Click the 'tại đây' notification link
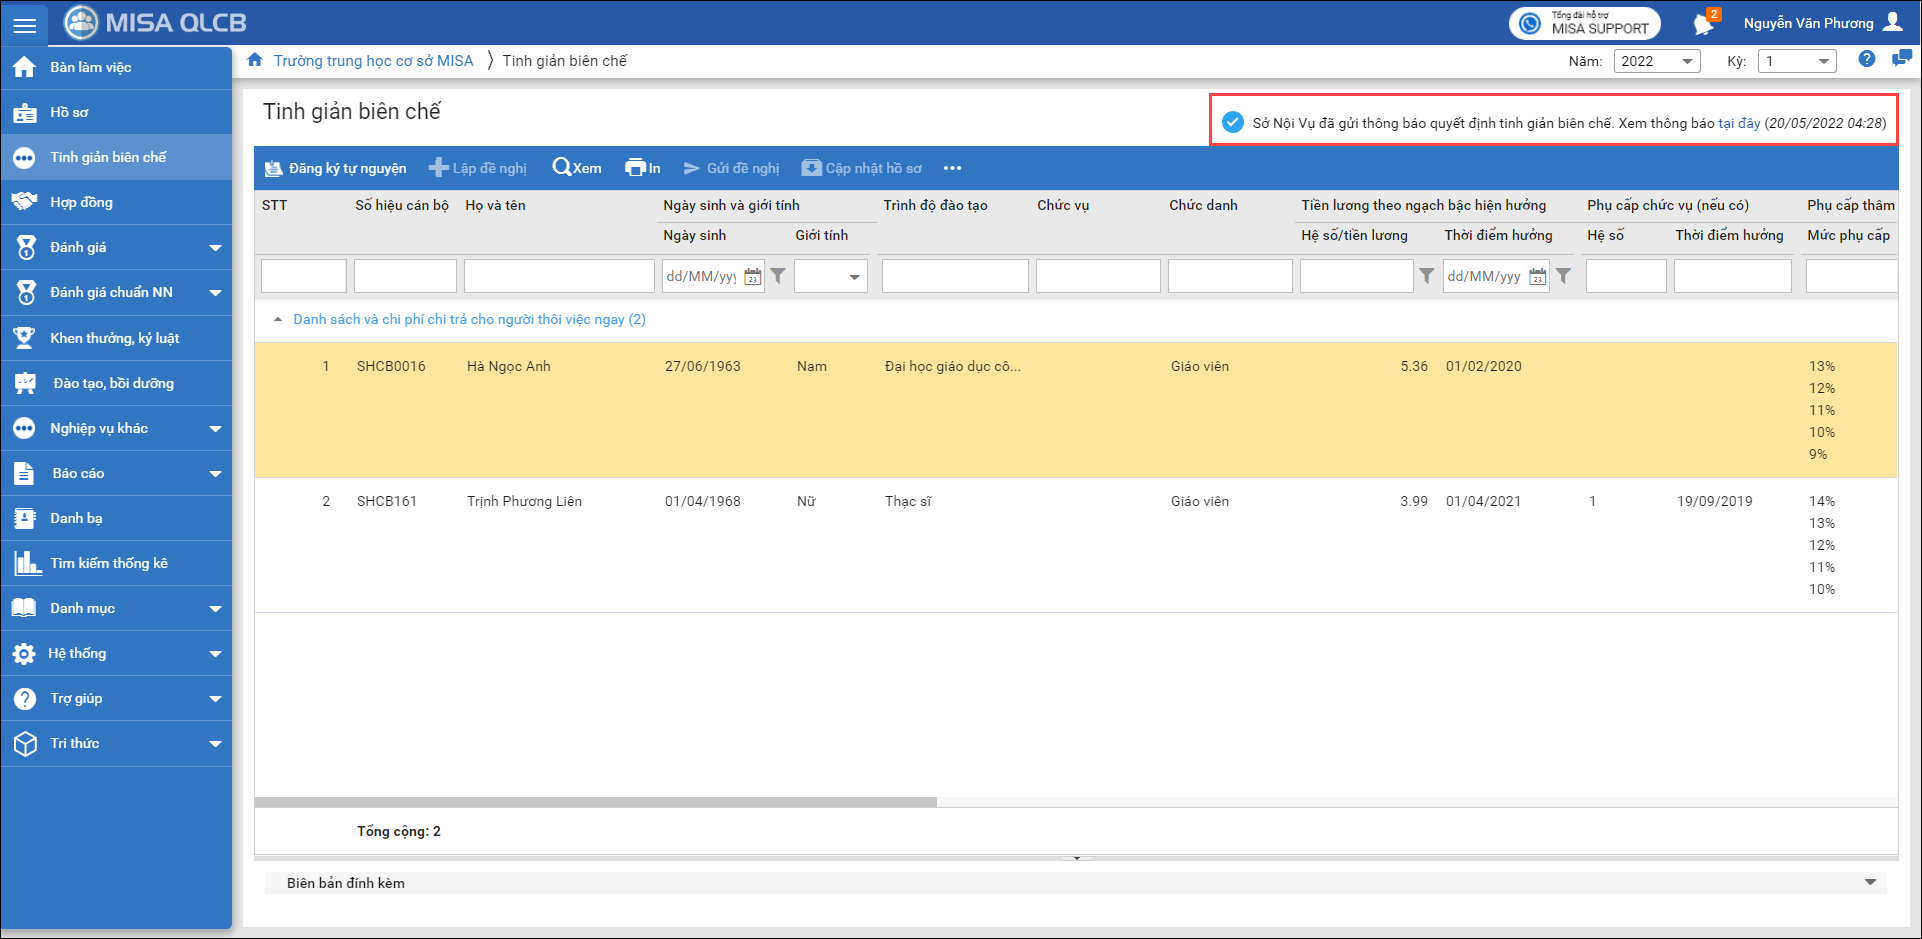Image resolution: width=1922 pixels, height=939 pixels. [1739, 123]
